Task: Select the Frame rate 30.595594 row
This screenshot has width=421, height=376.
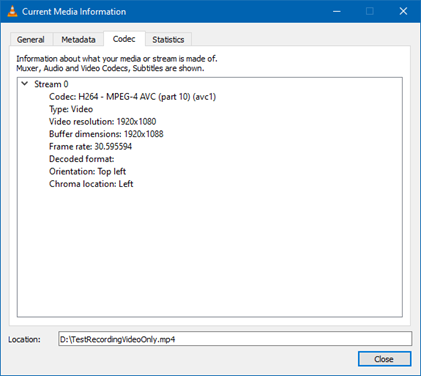Action: point(90,146)
